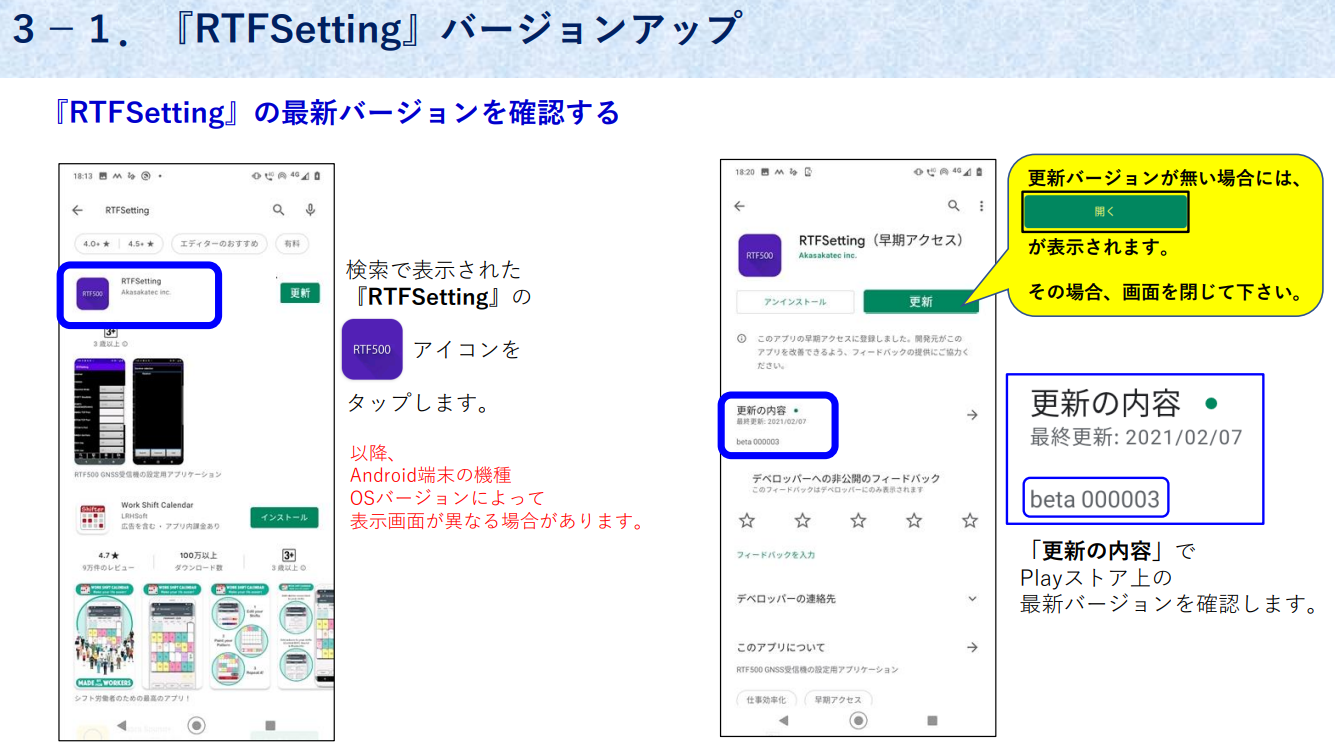Tap Android recents square on right phone
Image resolution: width=1335 pixels, height=753 pixels.
point(932,720)
